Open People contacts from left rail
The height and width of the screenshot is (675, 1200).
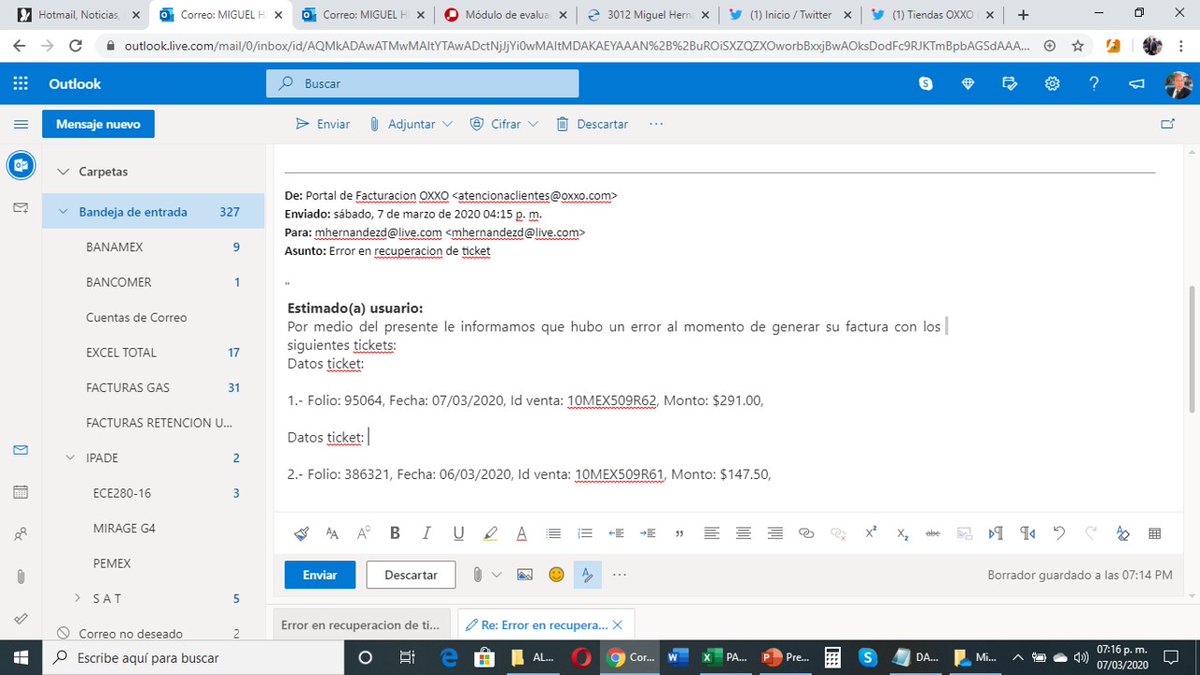tap(21, 534)
